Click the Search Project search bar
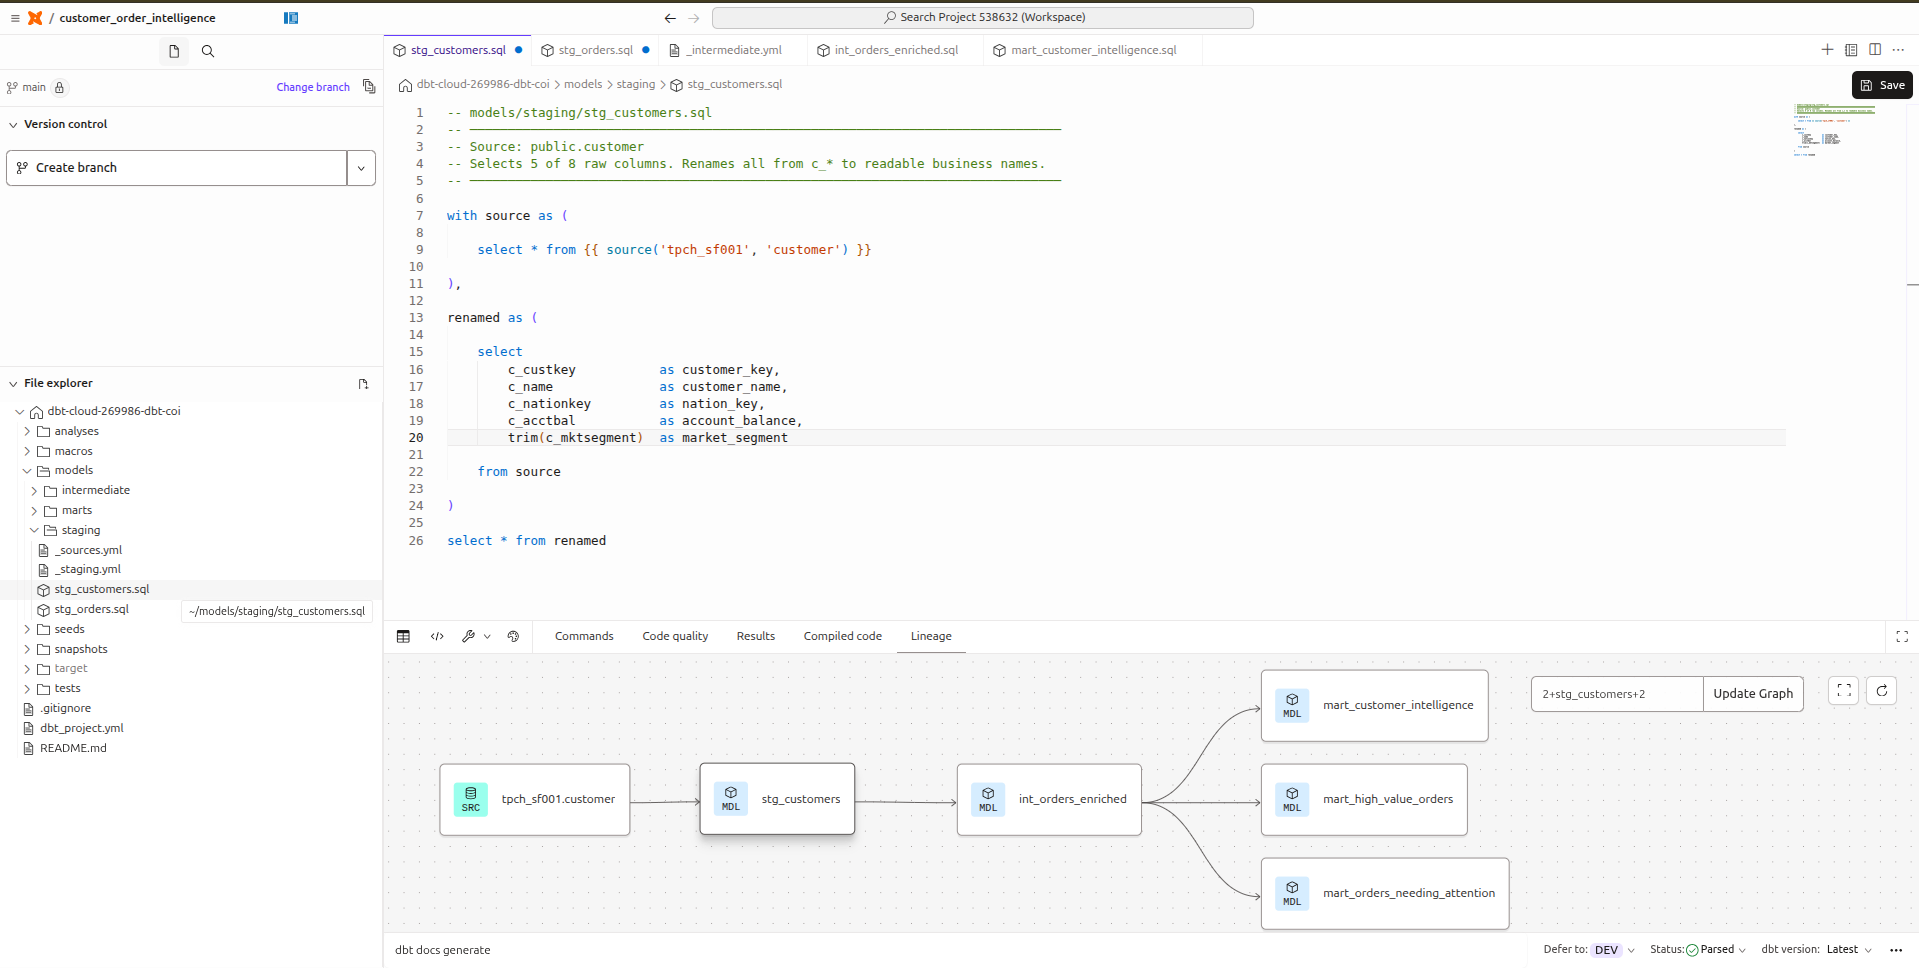The width and height of the screenshot is (1919, 968). click(x=982, y=18)
